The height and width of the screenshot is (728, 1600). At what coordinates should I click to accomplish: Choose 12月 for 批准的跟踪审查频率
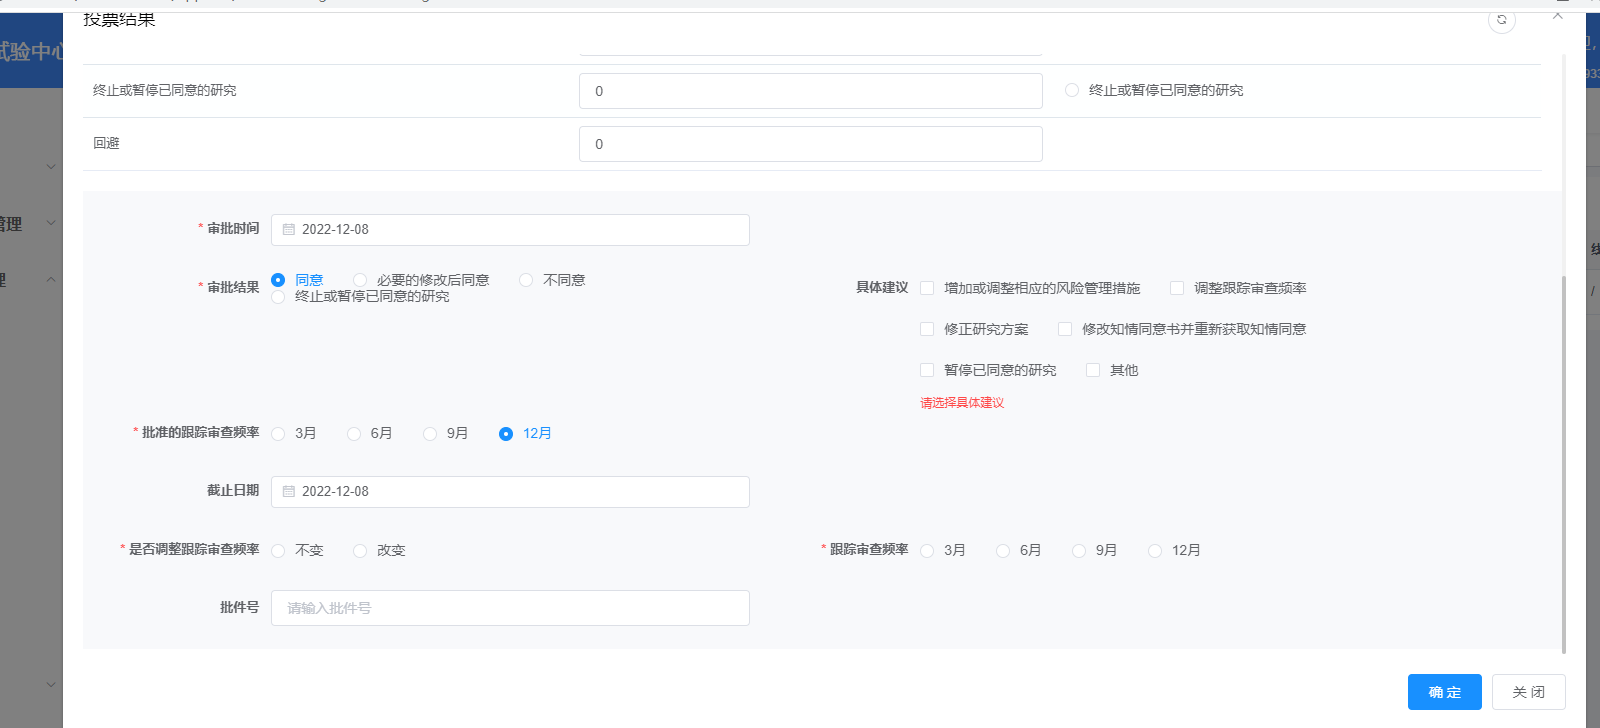pyautogui.click(x=506, y=434)
